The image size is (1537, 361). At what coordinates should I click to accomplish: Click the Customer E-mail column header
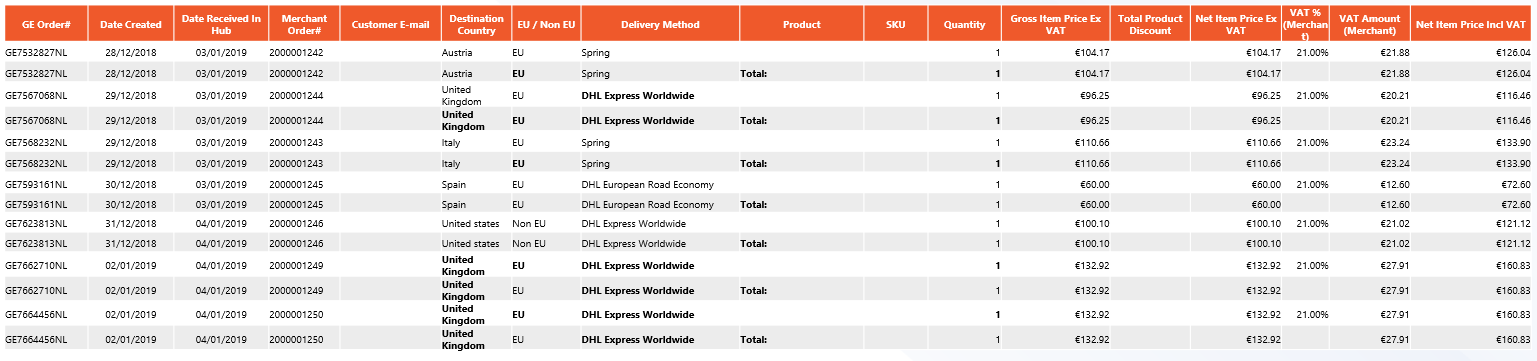pyautogui.click(x=391, y=24)
